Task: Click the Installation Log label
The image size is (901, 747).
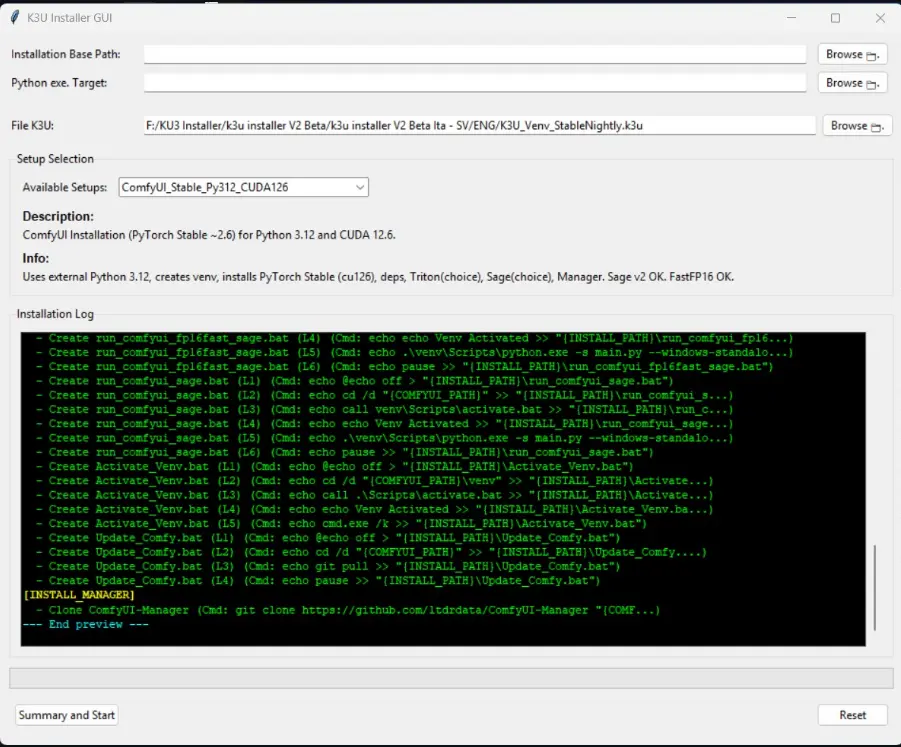Action: [x=55, y=314]
